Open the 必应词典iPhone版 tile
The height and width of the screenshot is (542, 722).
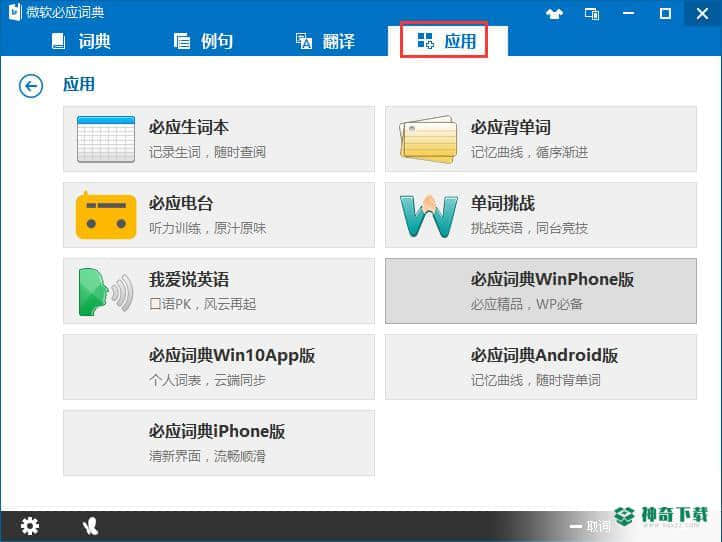[219, 443]
